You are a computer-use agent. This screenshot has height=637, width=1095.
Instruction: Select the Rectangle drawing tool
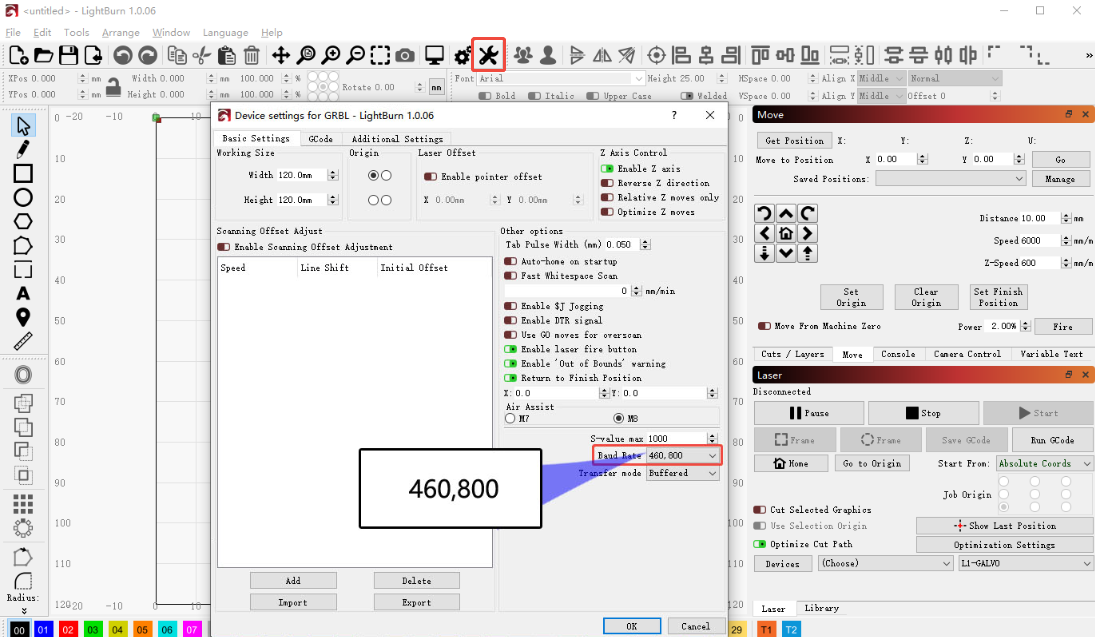coord(23,173)
